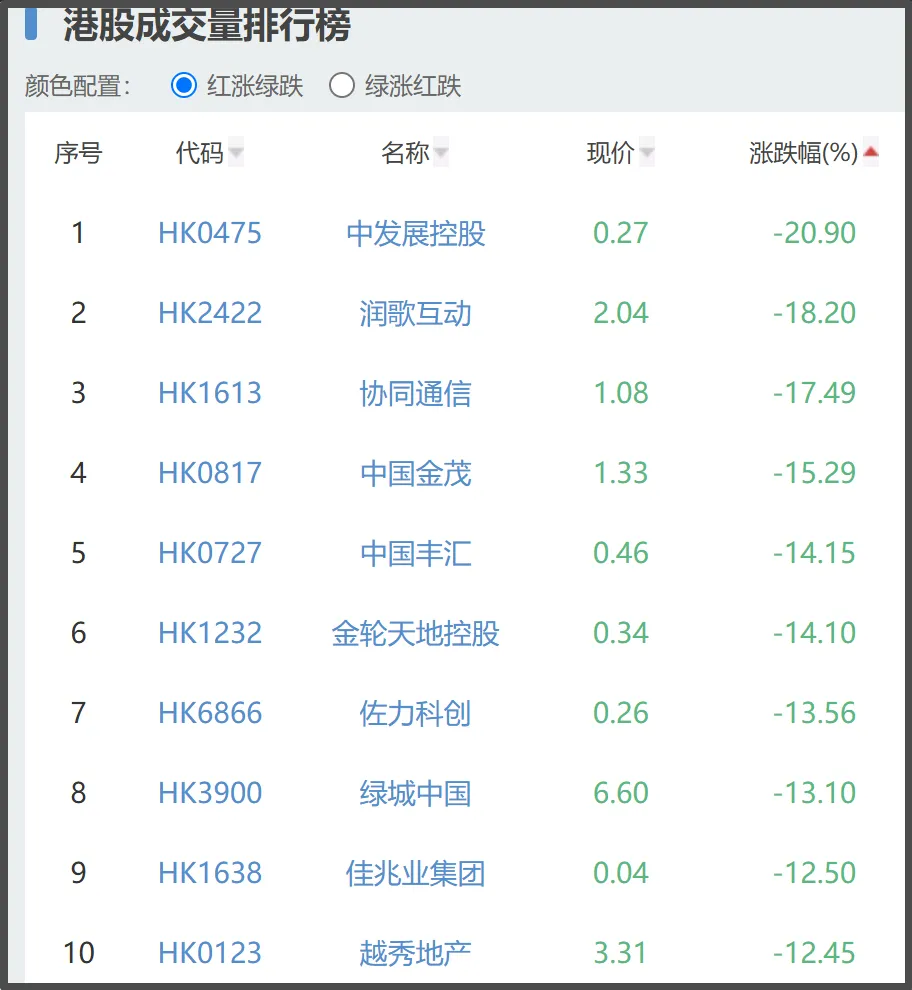
Task: Open stock code HK0475
Action: (210, 233)
